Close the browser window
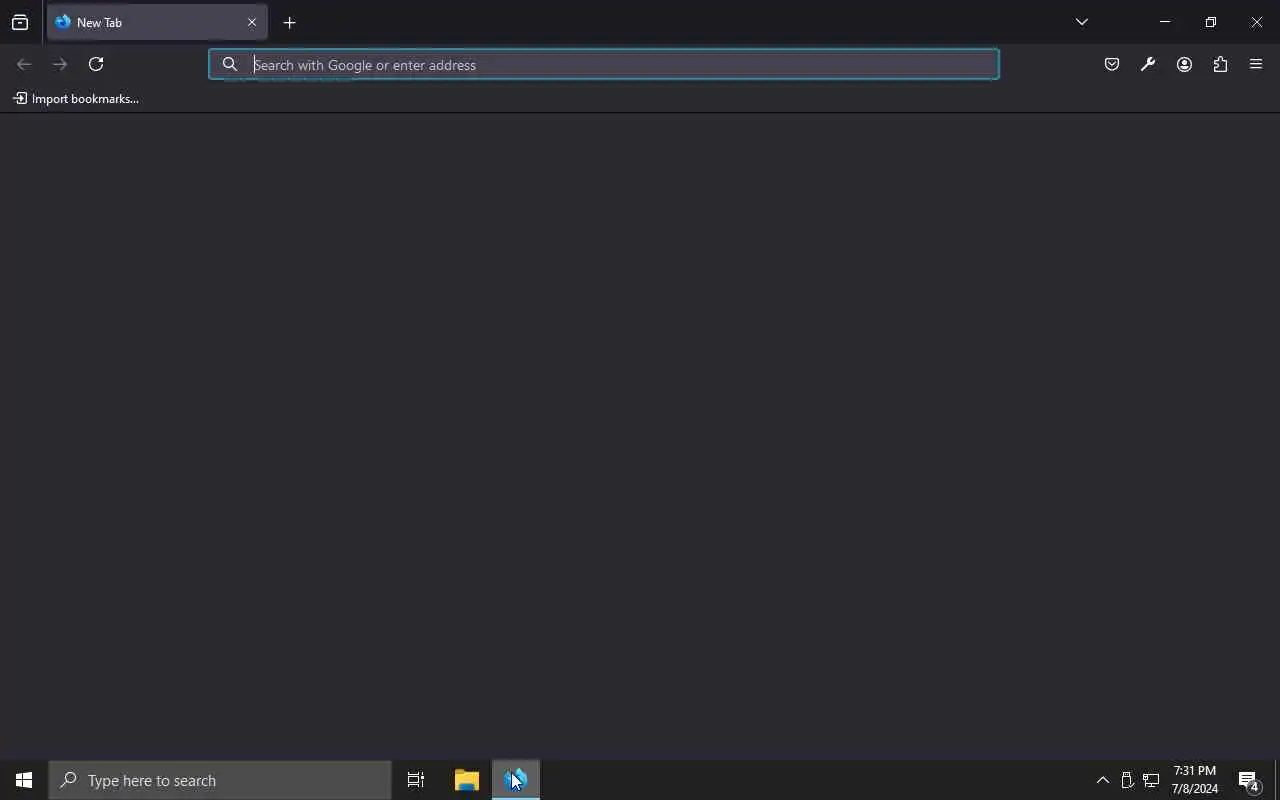 (x=1257, y=22)
